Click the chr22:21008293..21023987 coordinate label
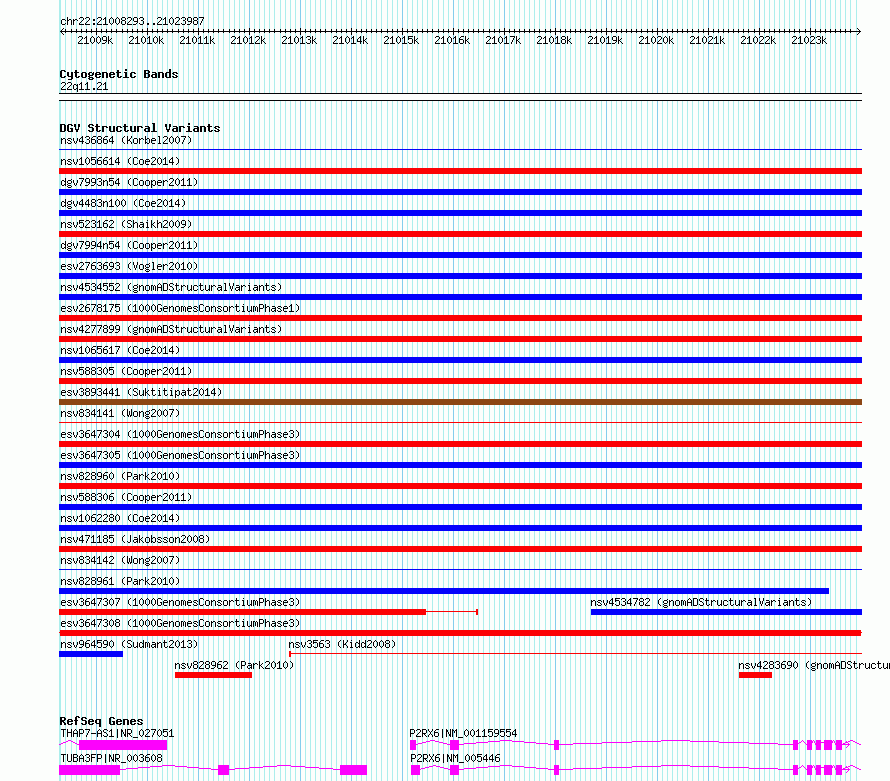 132,21
